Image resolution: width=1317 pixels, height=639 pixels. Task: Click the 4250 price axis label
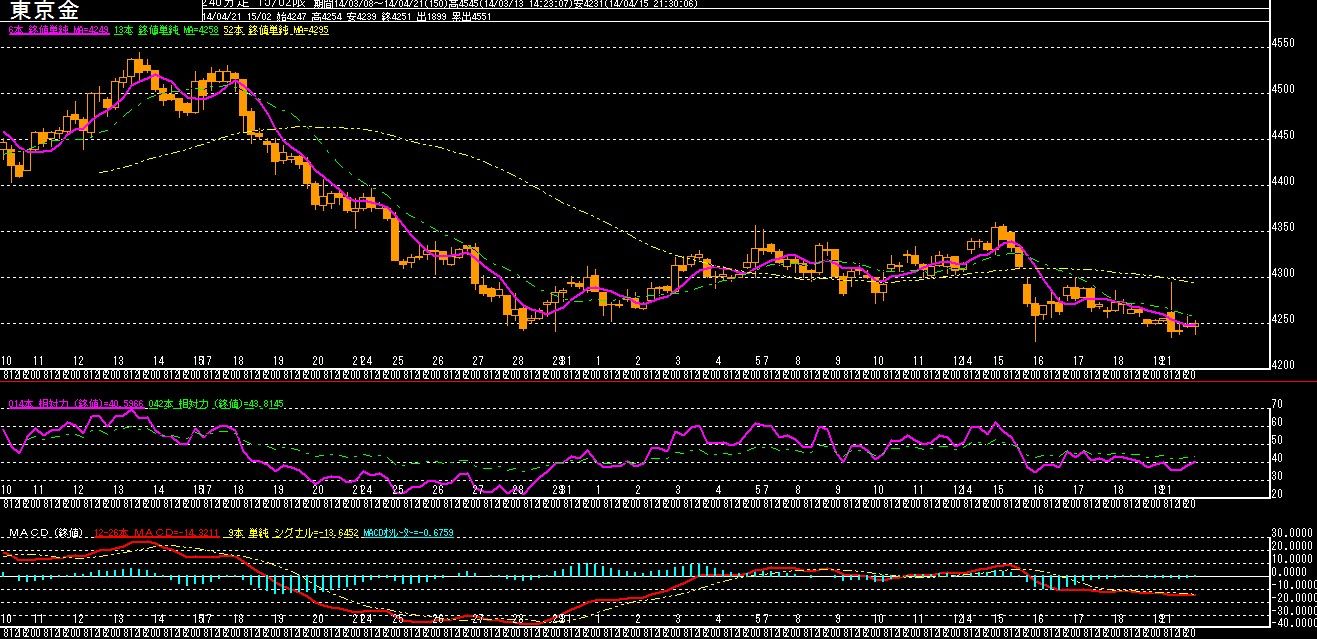(1282, 320)
